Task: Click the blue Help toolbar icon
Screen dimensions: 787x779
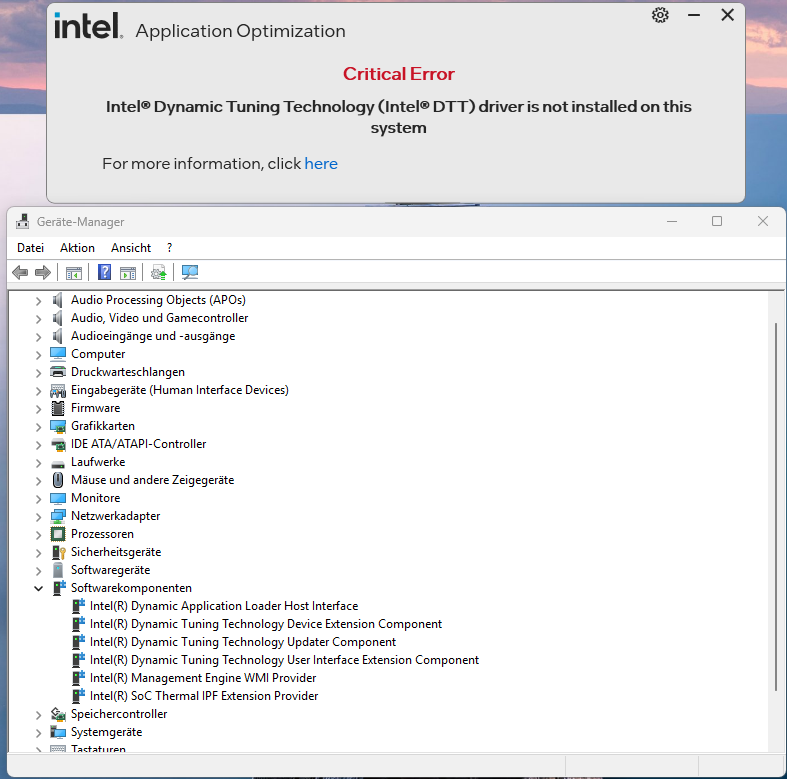Action: coord(104,273)
